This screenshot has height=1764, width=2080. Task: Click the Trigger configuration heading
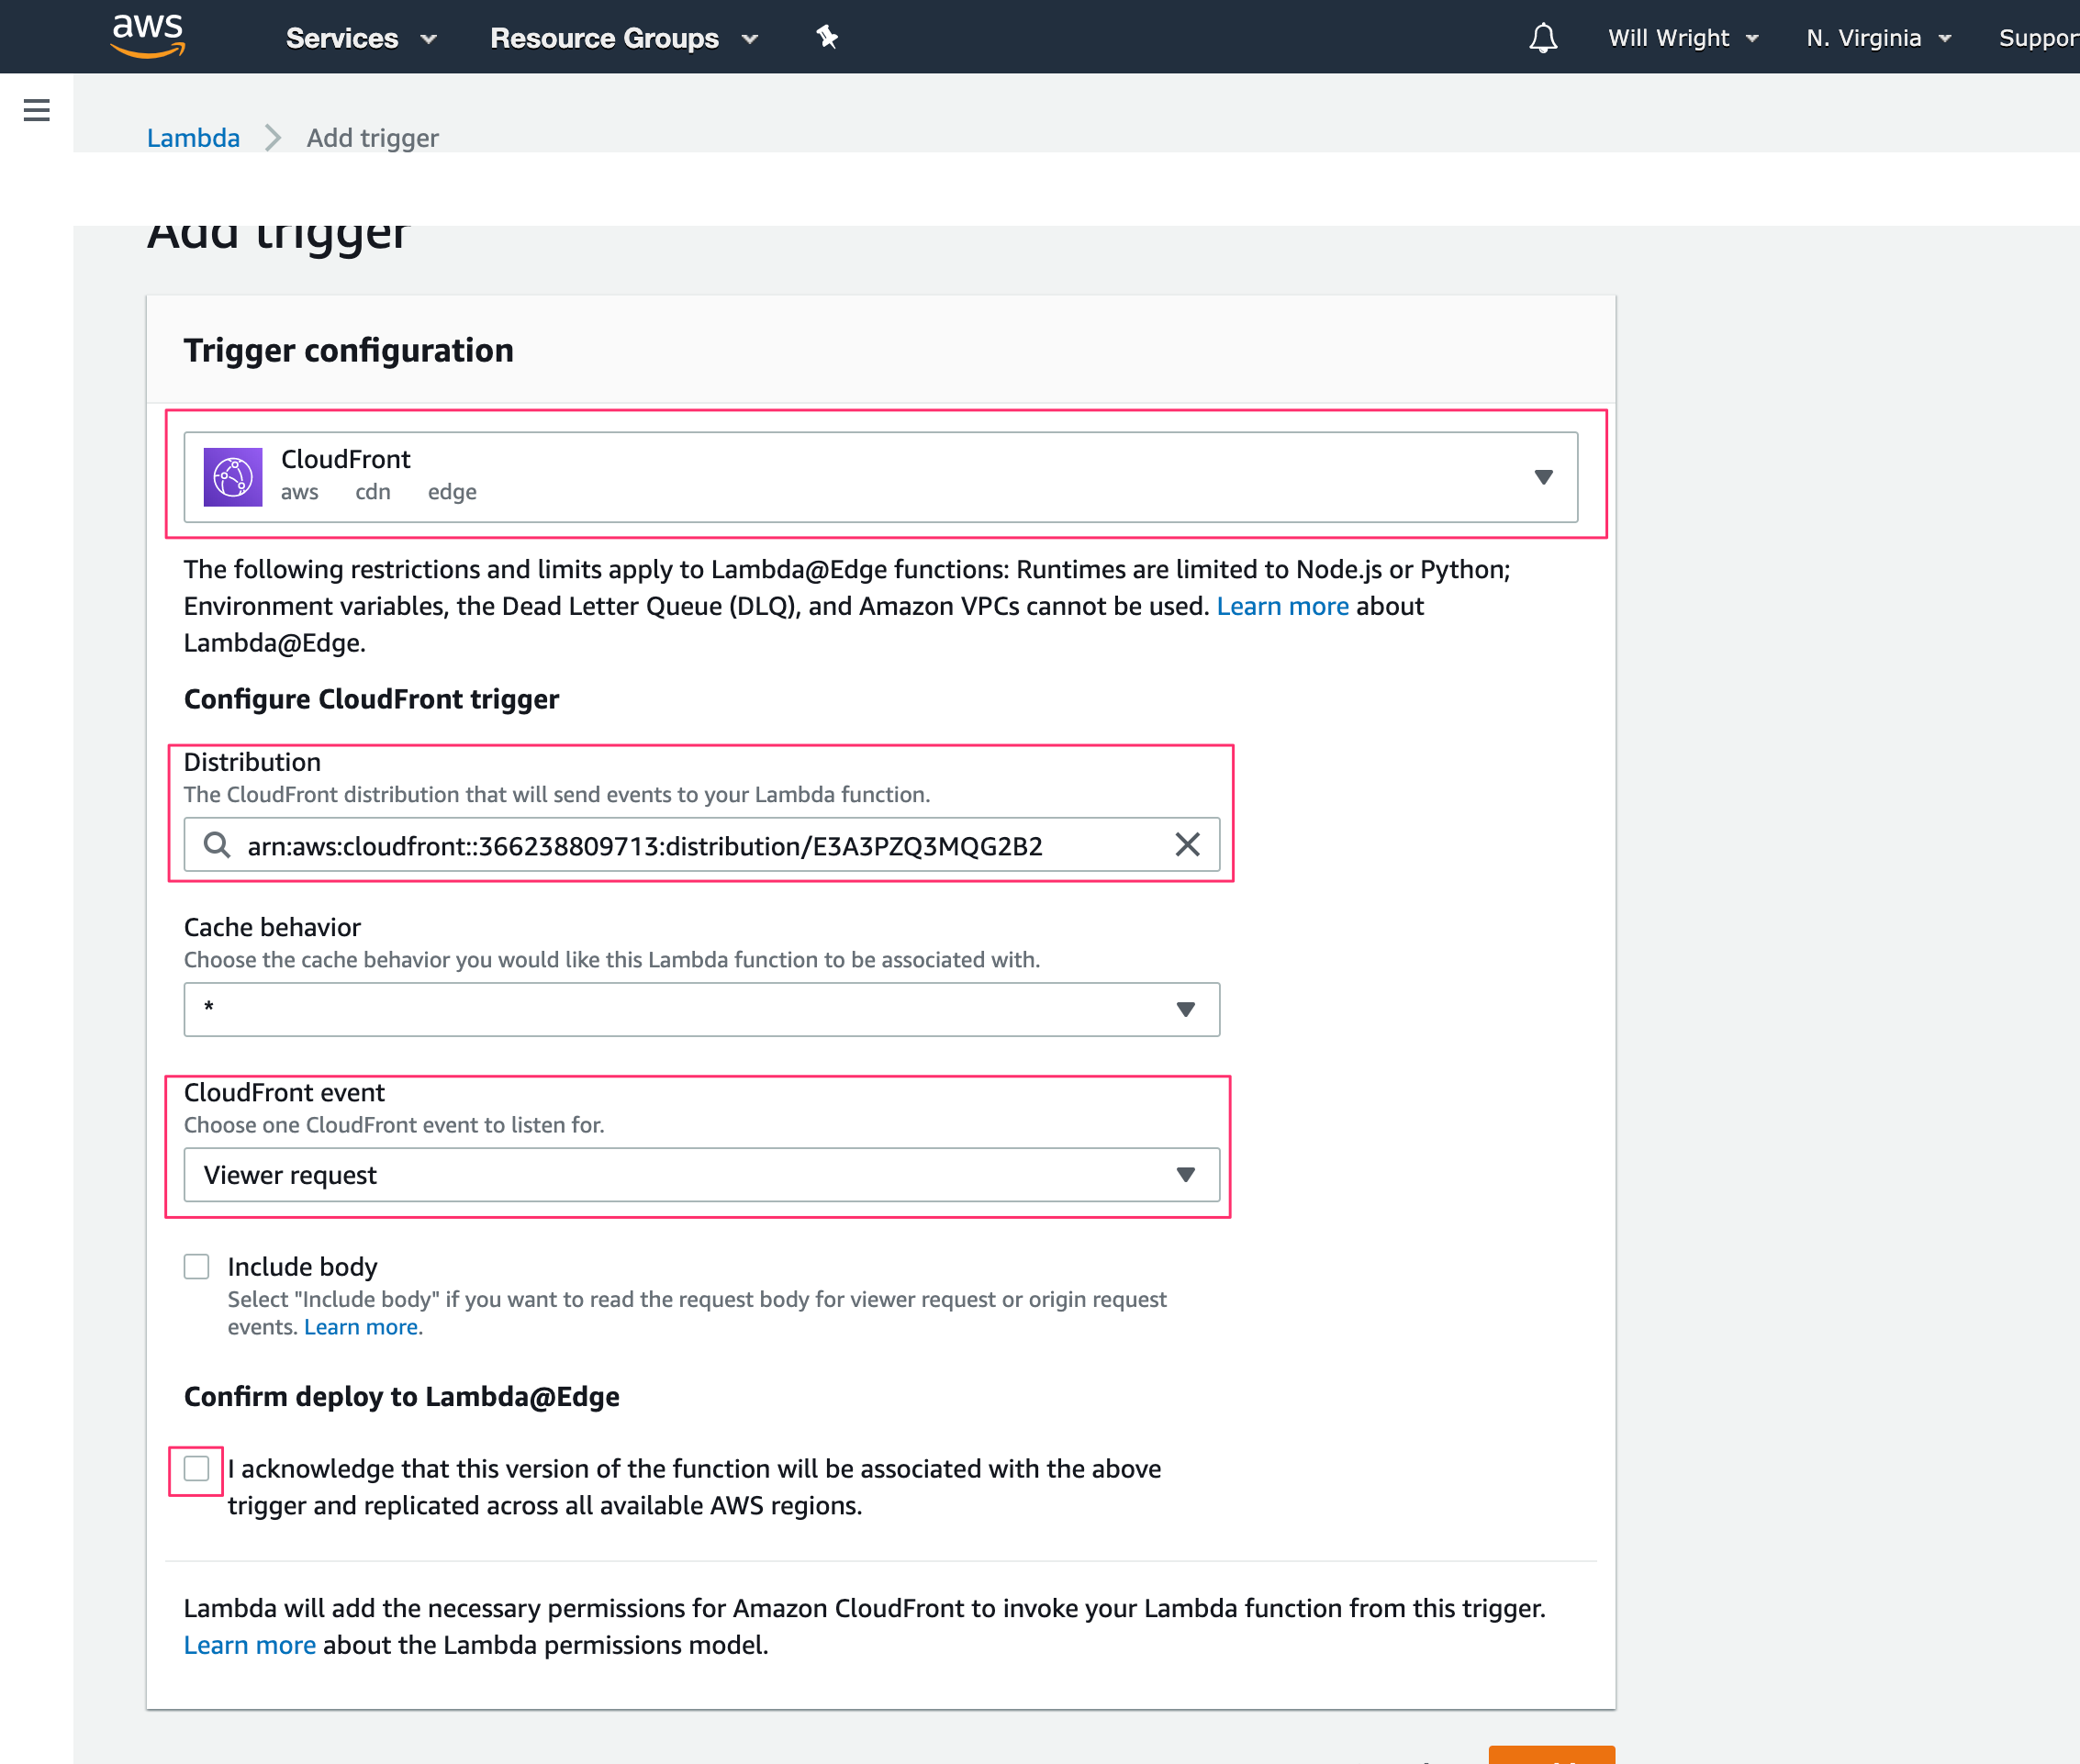click(349, 351)
